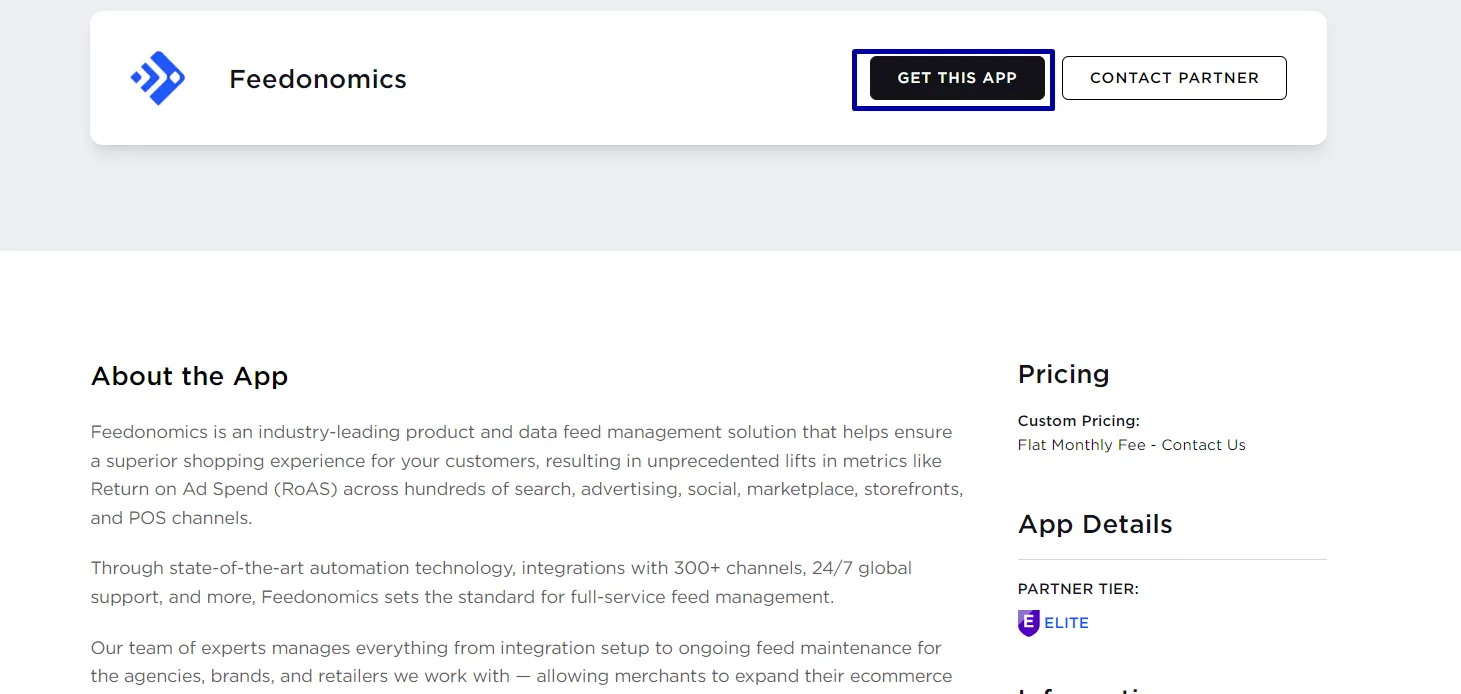Click paragraph starting "Through state-of-the-art automation"
This screenshot has height=694, width=1461.
501,583
